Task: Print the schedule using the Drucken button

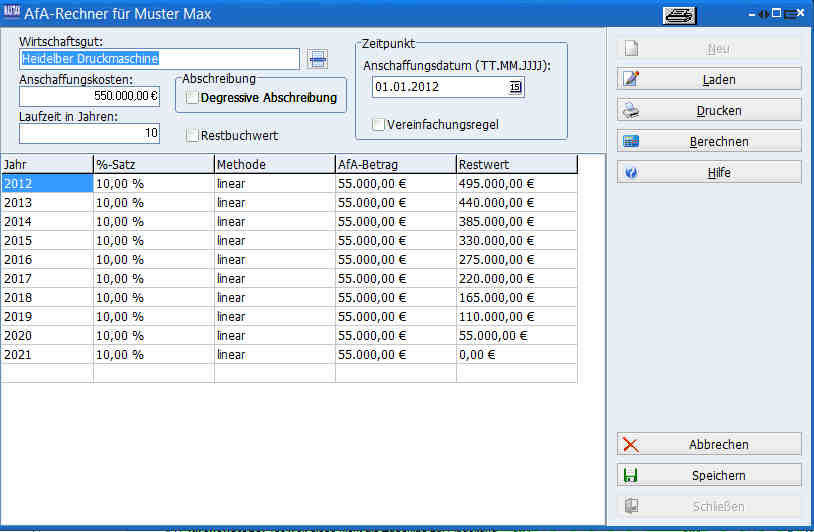Action: click(x=708, y=110)
